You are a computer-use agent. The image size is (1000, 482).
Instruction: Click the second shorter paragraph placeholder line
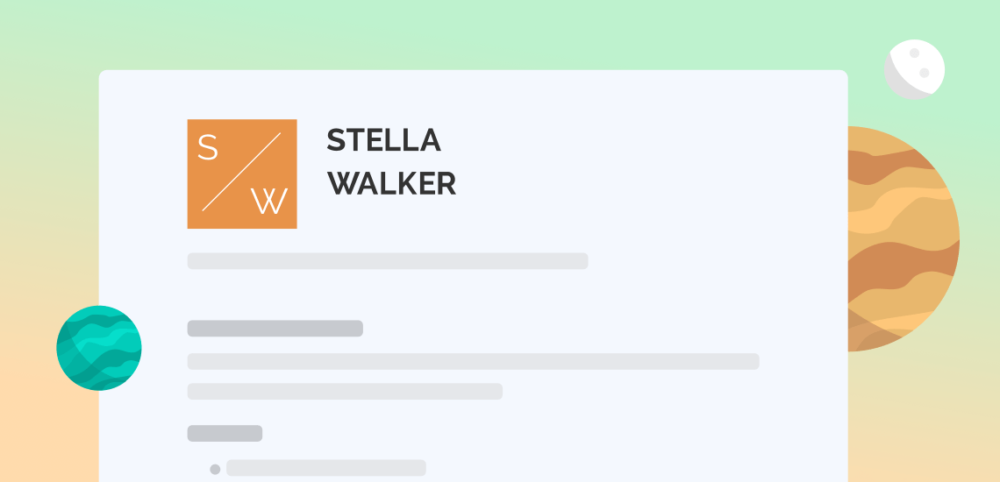click(345, 391)
